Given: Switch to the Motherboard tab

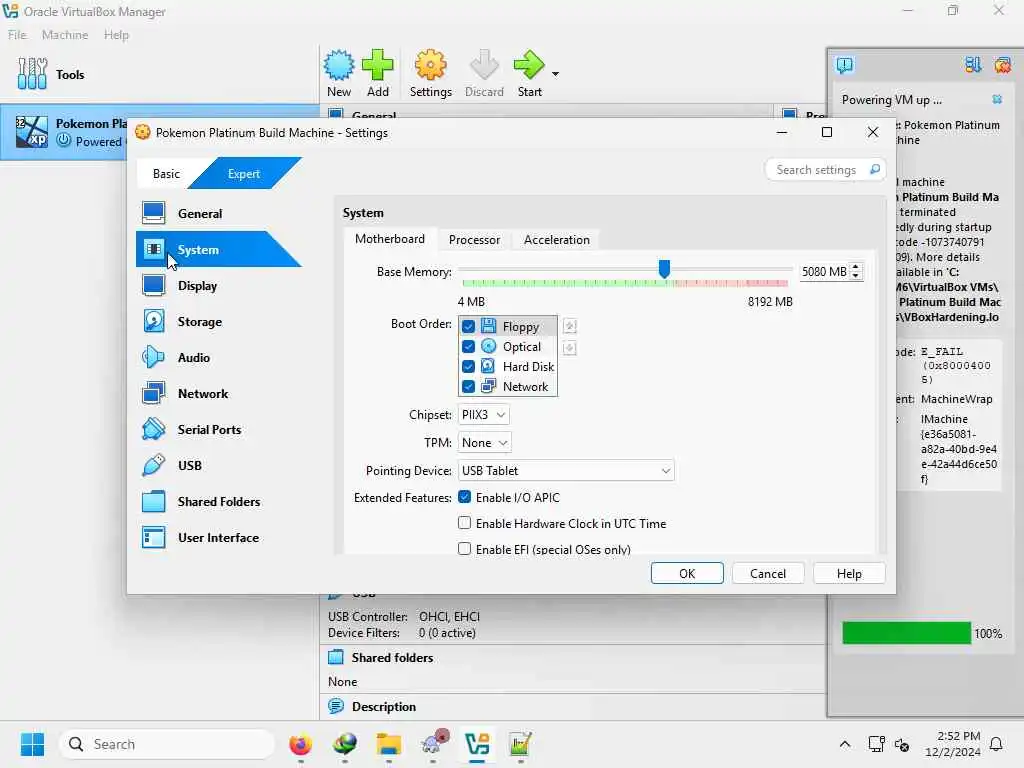Looking at the screenshot, I should pyautogui.click(x=390, y=239).
